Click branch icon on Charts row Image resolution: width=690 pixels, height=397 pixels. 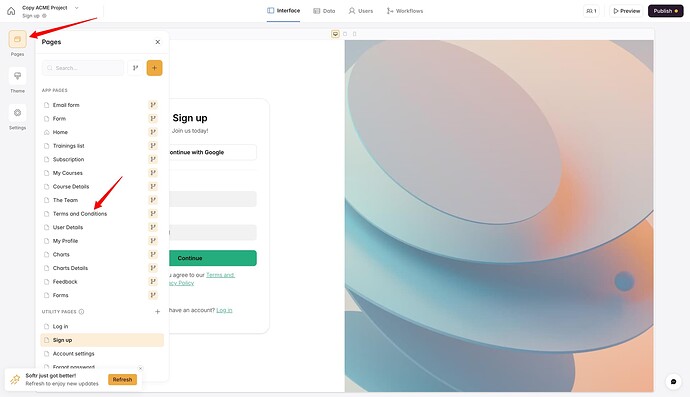[x=153, y=254]
